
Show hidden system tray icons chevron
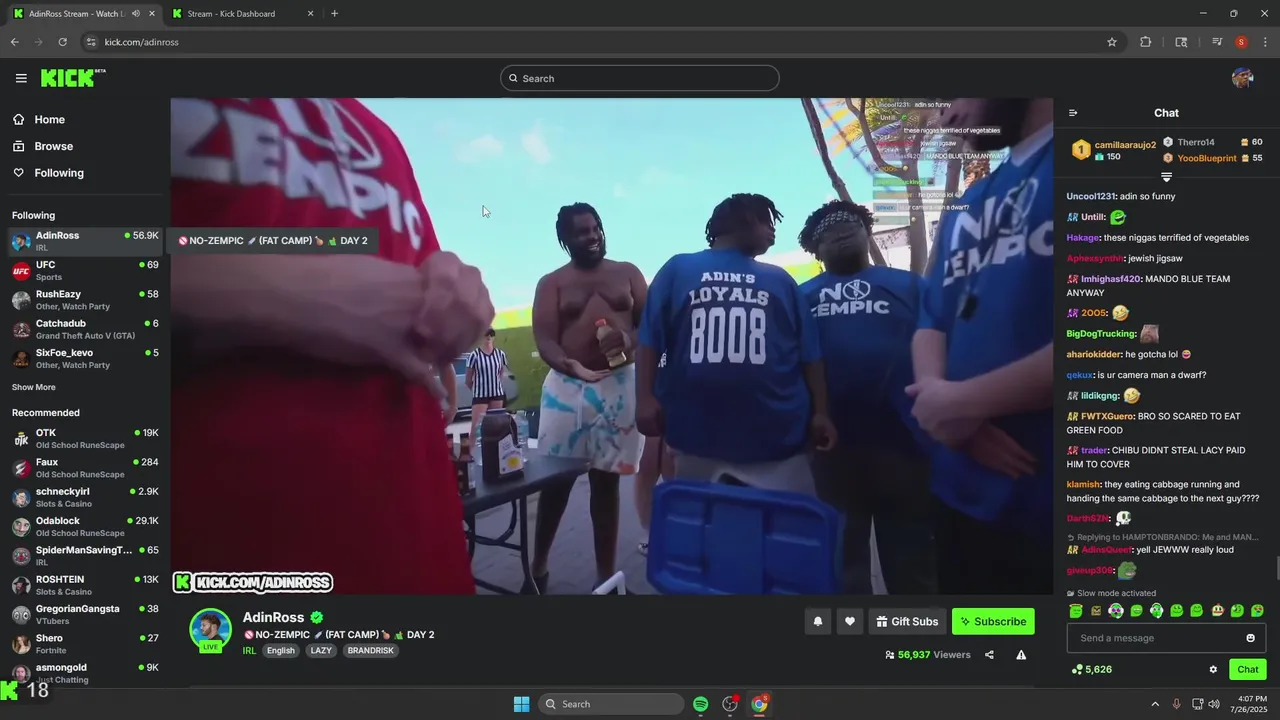click(x=1155, y=704)
